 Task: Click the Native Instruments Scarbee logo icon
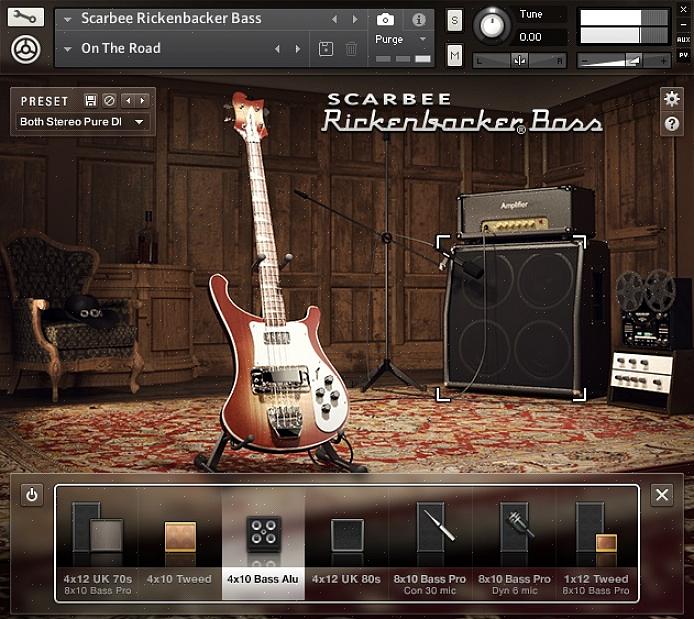pyautogui.click(x=26, y=49)
